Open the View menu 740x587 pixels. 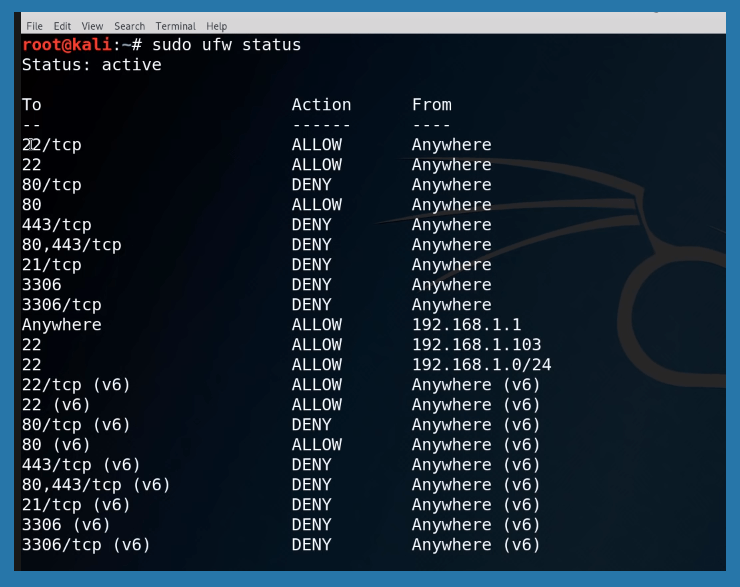point(92,26)
